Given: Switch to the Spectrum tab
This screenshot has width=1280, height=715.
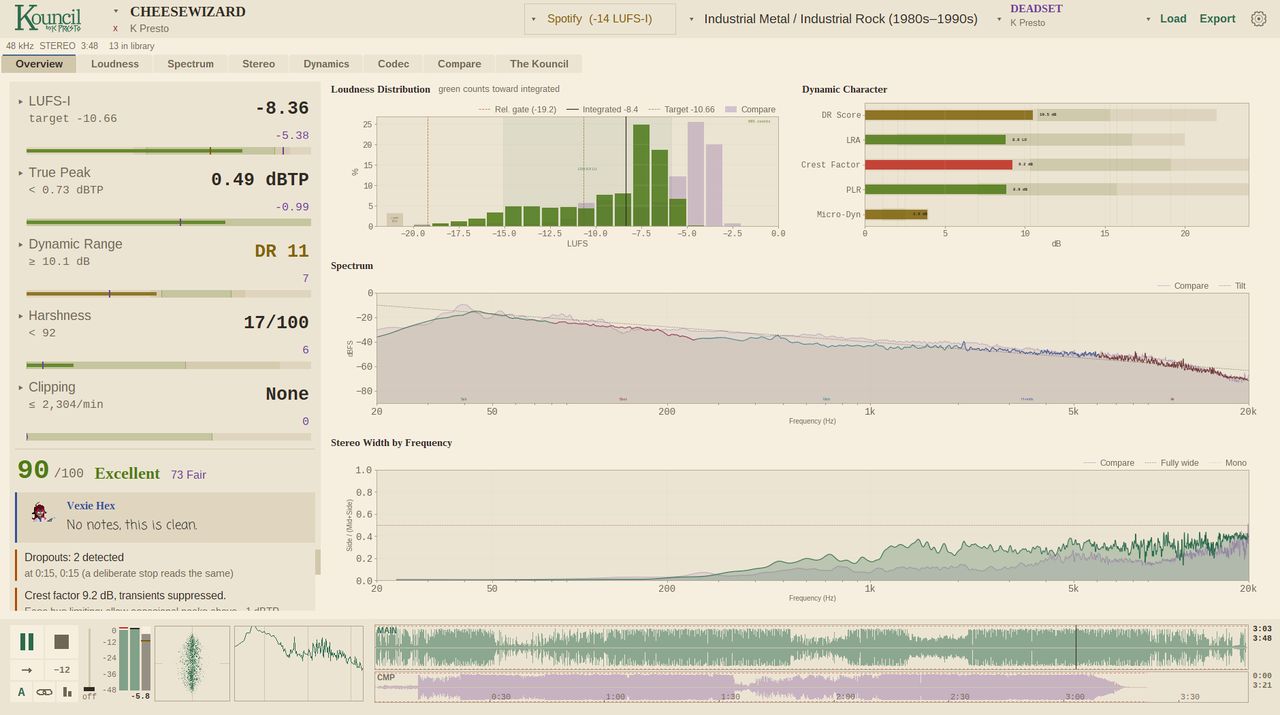Looking at the screenshot, I should [191, 64].
